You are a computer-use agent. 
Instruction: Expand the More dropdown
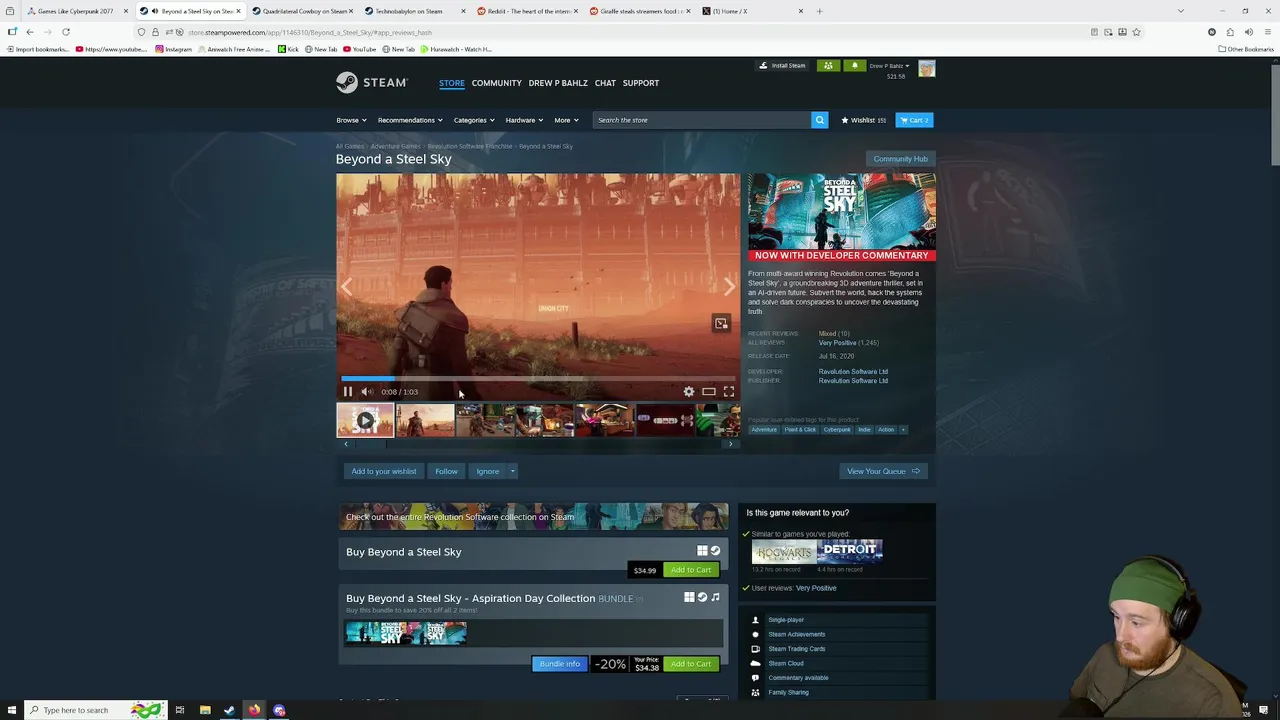coord(566,120)
